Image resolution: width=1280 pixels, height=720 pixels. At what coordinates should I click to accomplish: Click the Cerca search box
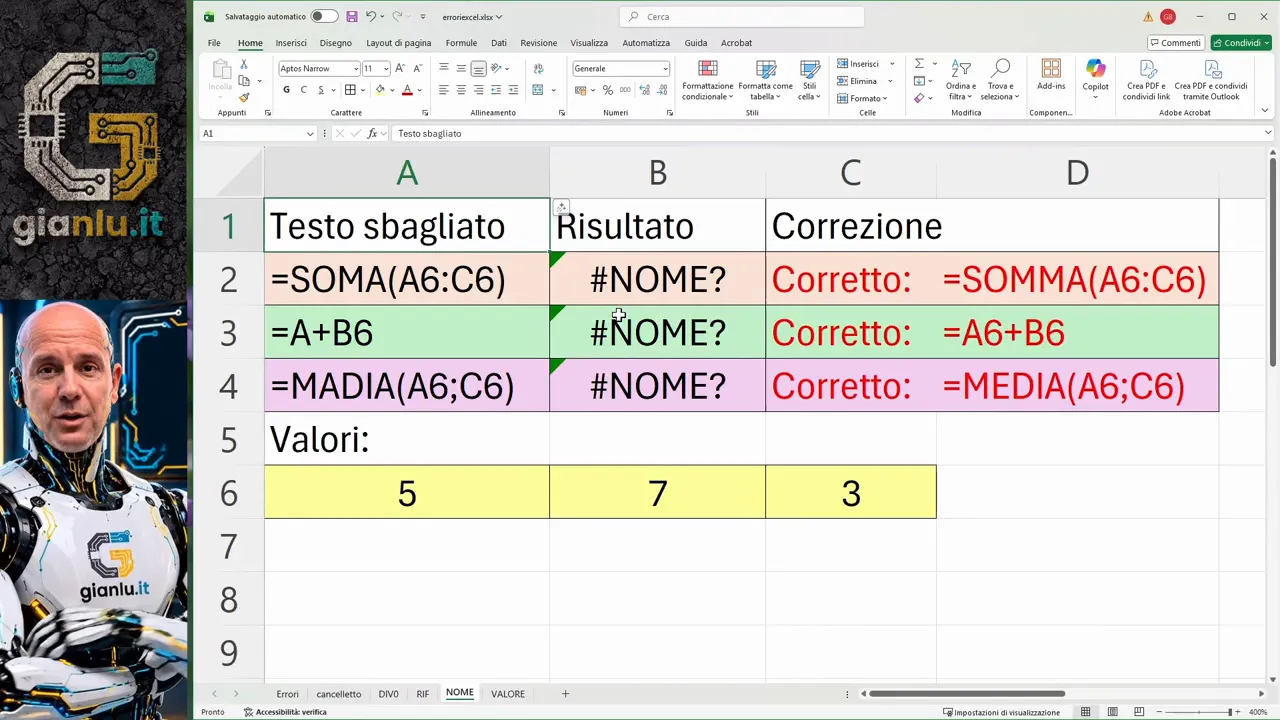(741, 17)
